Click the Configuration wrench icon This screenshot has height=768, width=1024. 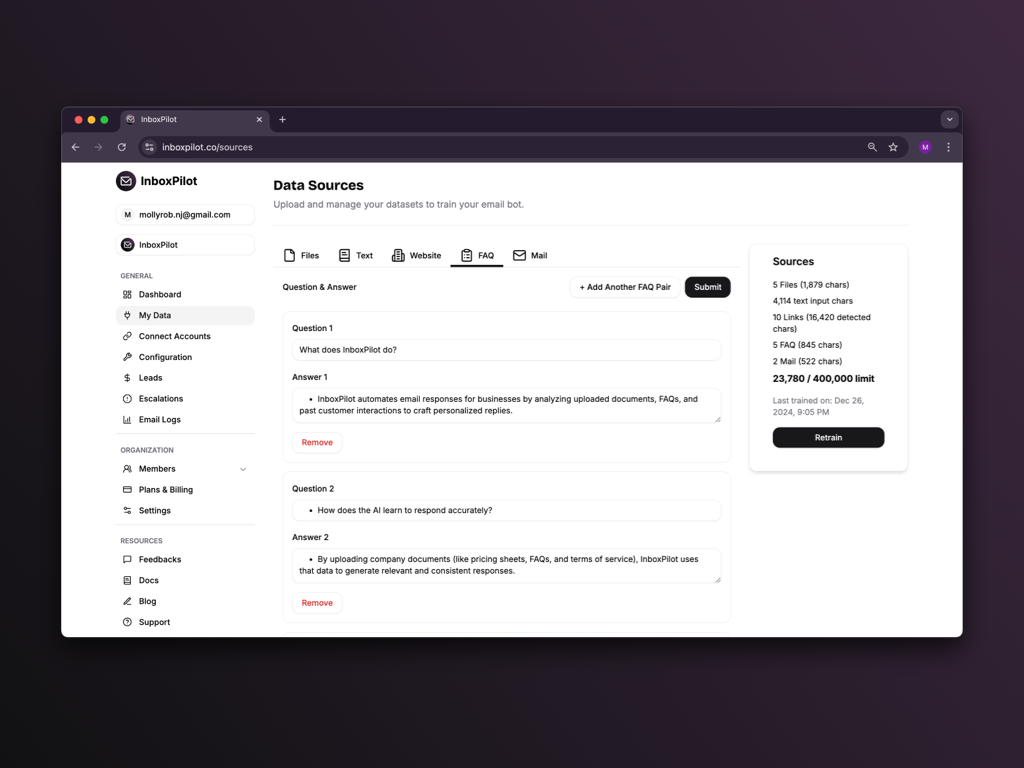[x=127, y=357]
